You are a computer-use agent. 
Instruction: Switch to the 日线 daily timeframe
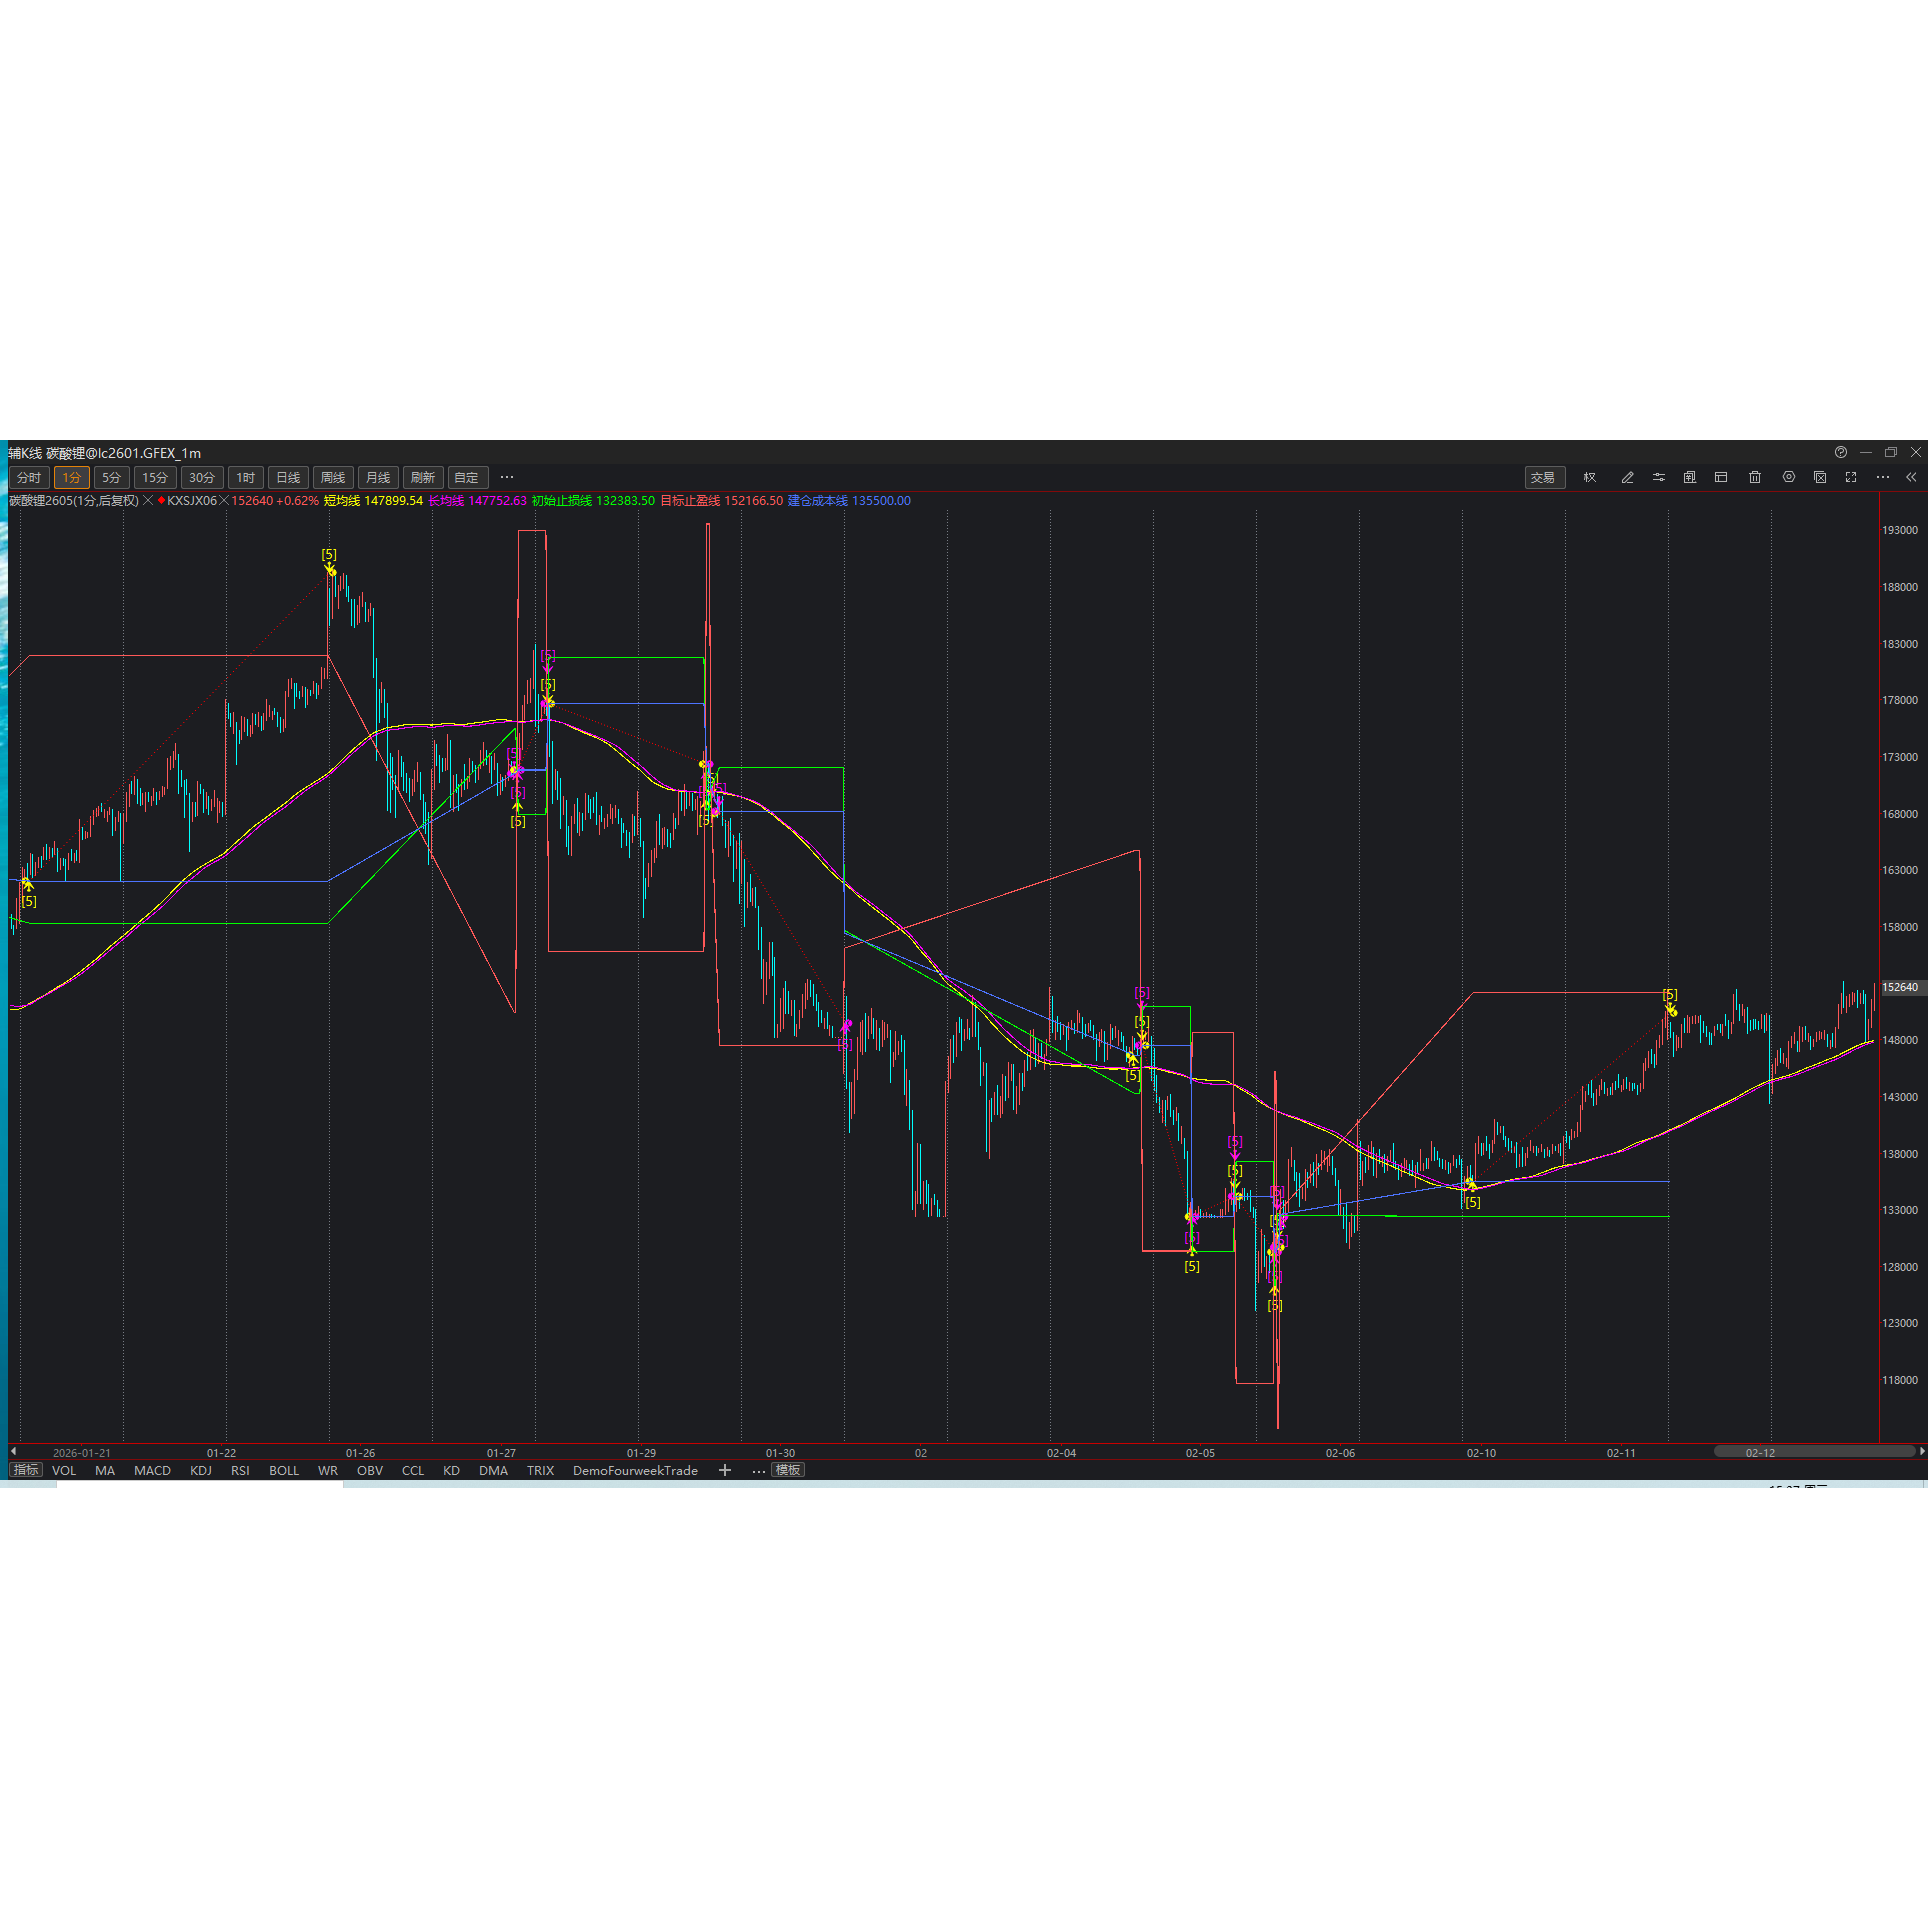click(288, 478)
